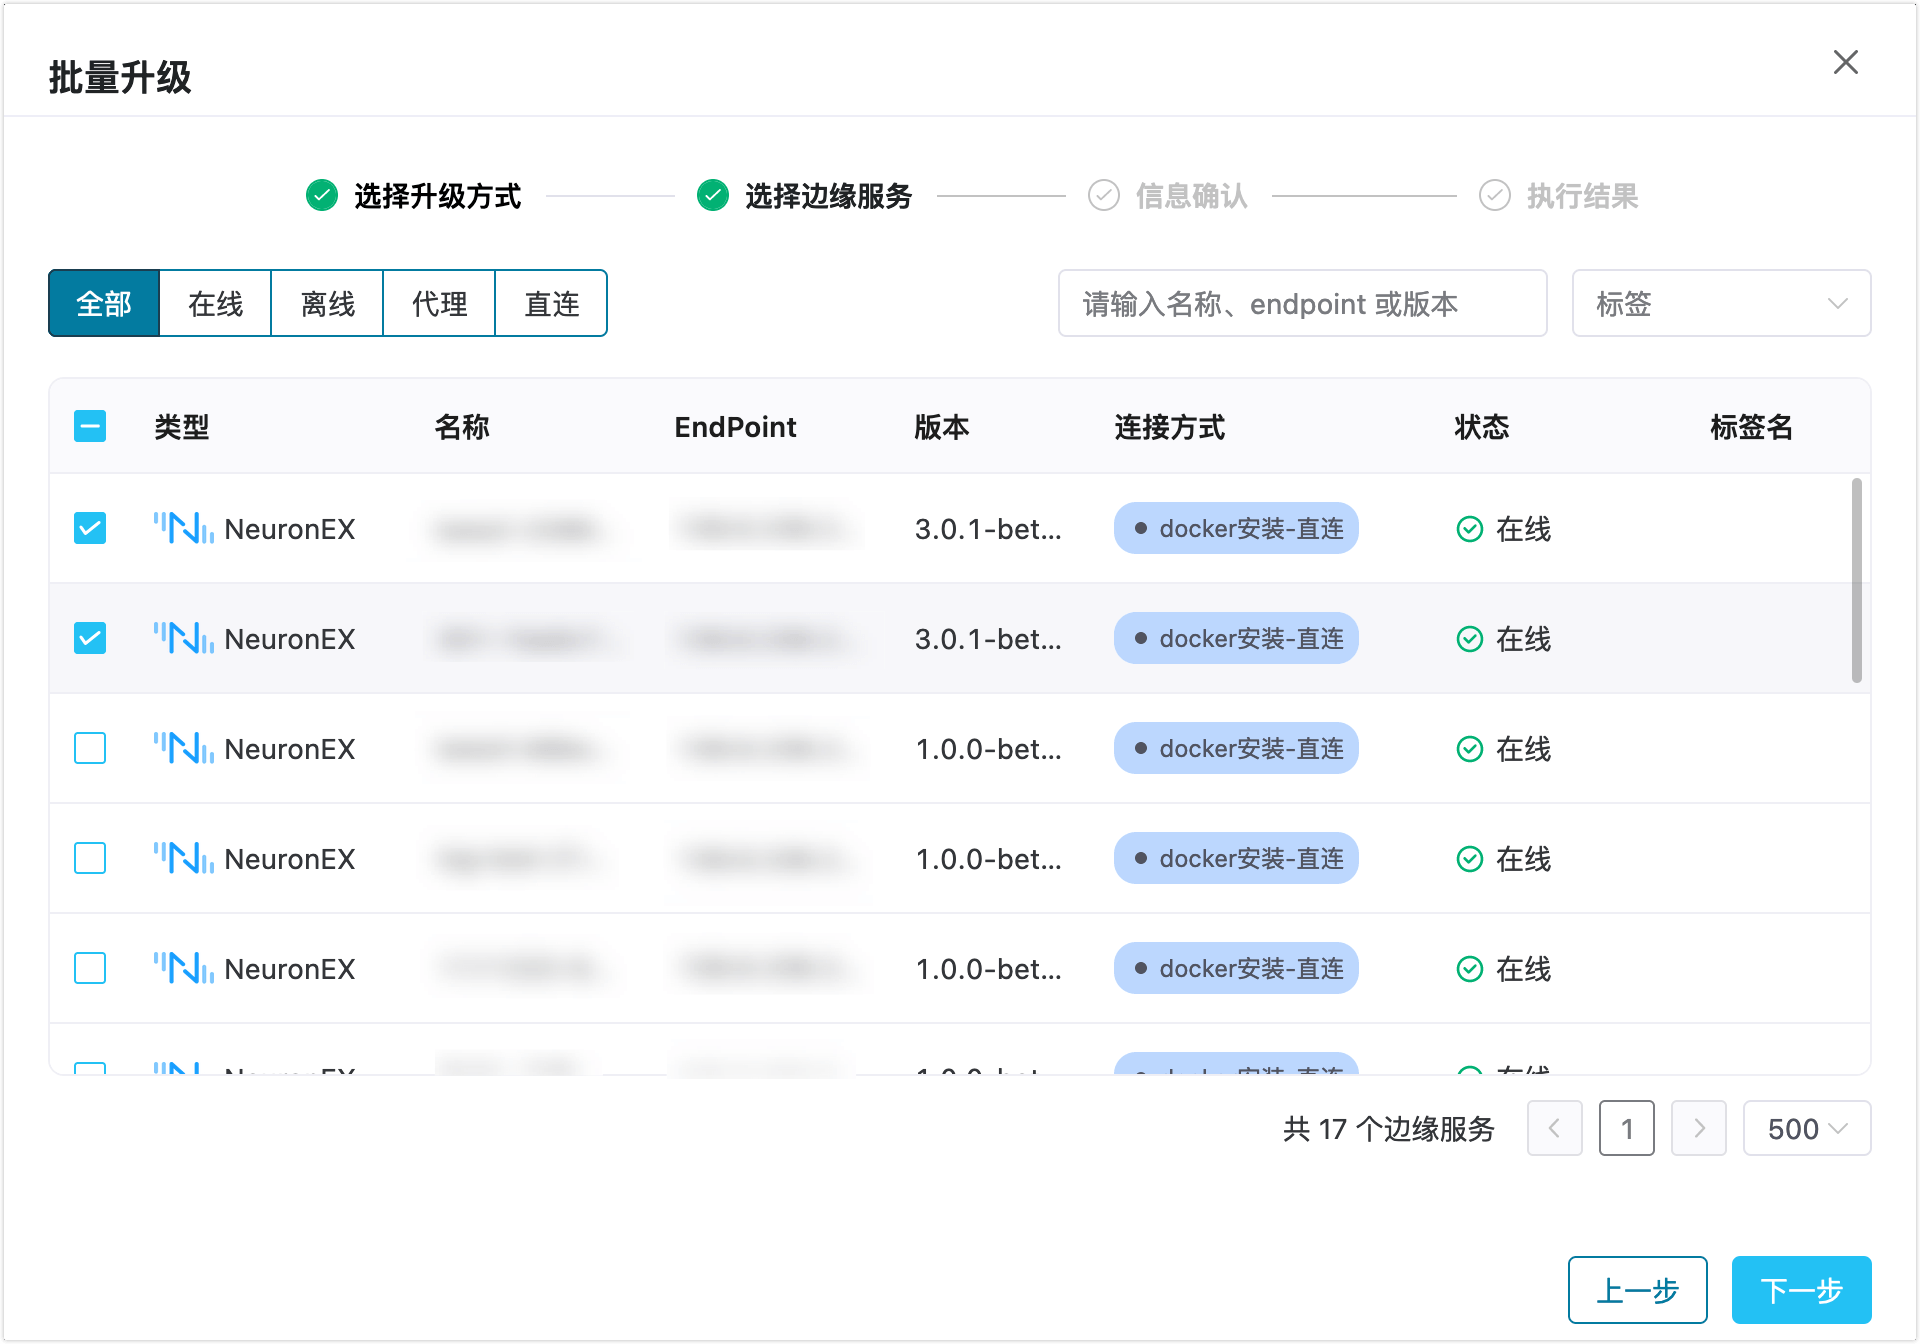Click the 执行结果 step circle icon
The height and width of the screenshot is (1344, 1920).
[x=1495, y=196]
